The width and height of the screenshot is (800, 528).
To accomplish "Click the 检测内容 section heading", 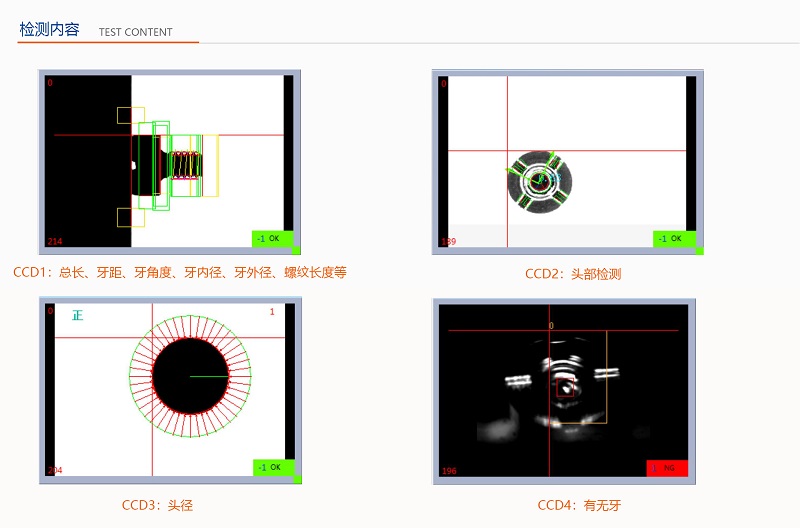I will [50, 30].
